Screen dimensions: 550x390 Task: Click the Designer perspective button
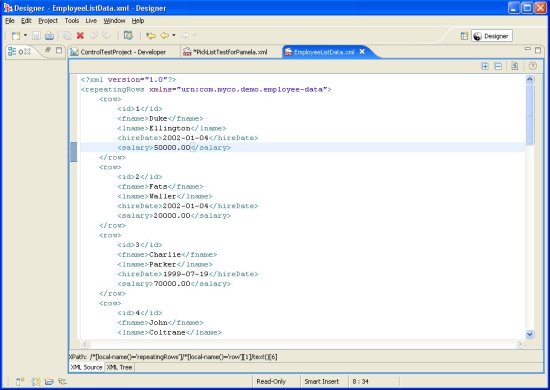(492, 36)
